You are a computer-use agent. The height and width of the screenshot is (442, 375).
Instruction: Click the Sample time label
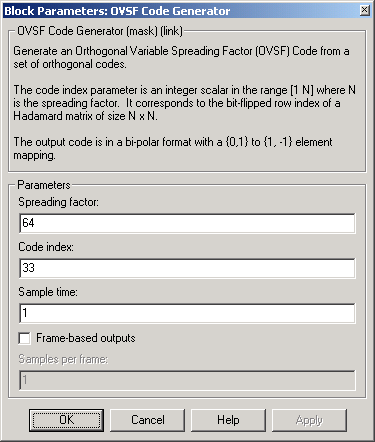tap(48, 292)
